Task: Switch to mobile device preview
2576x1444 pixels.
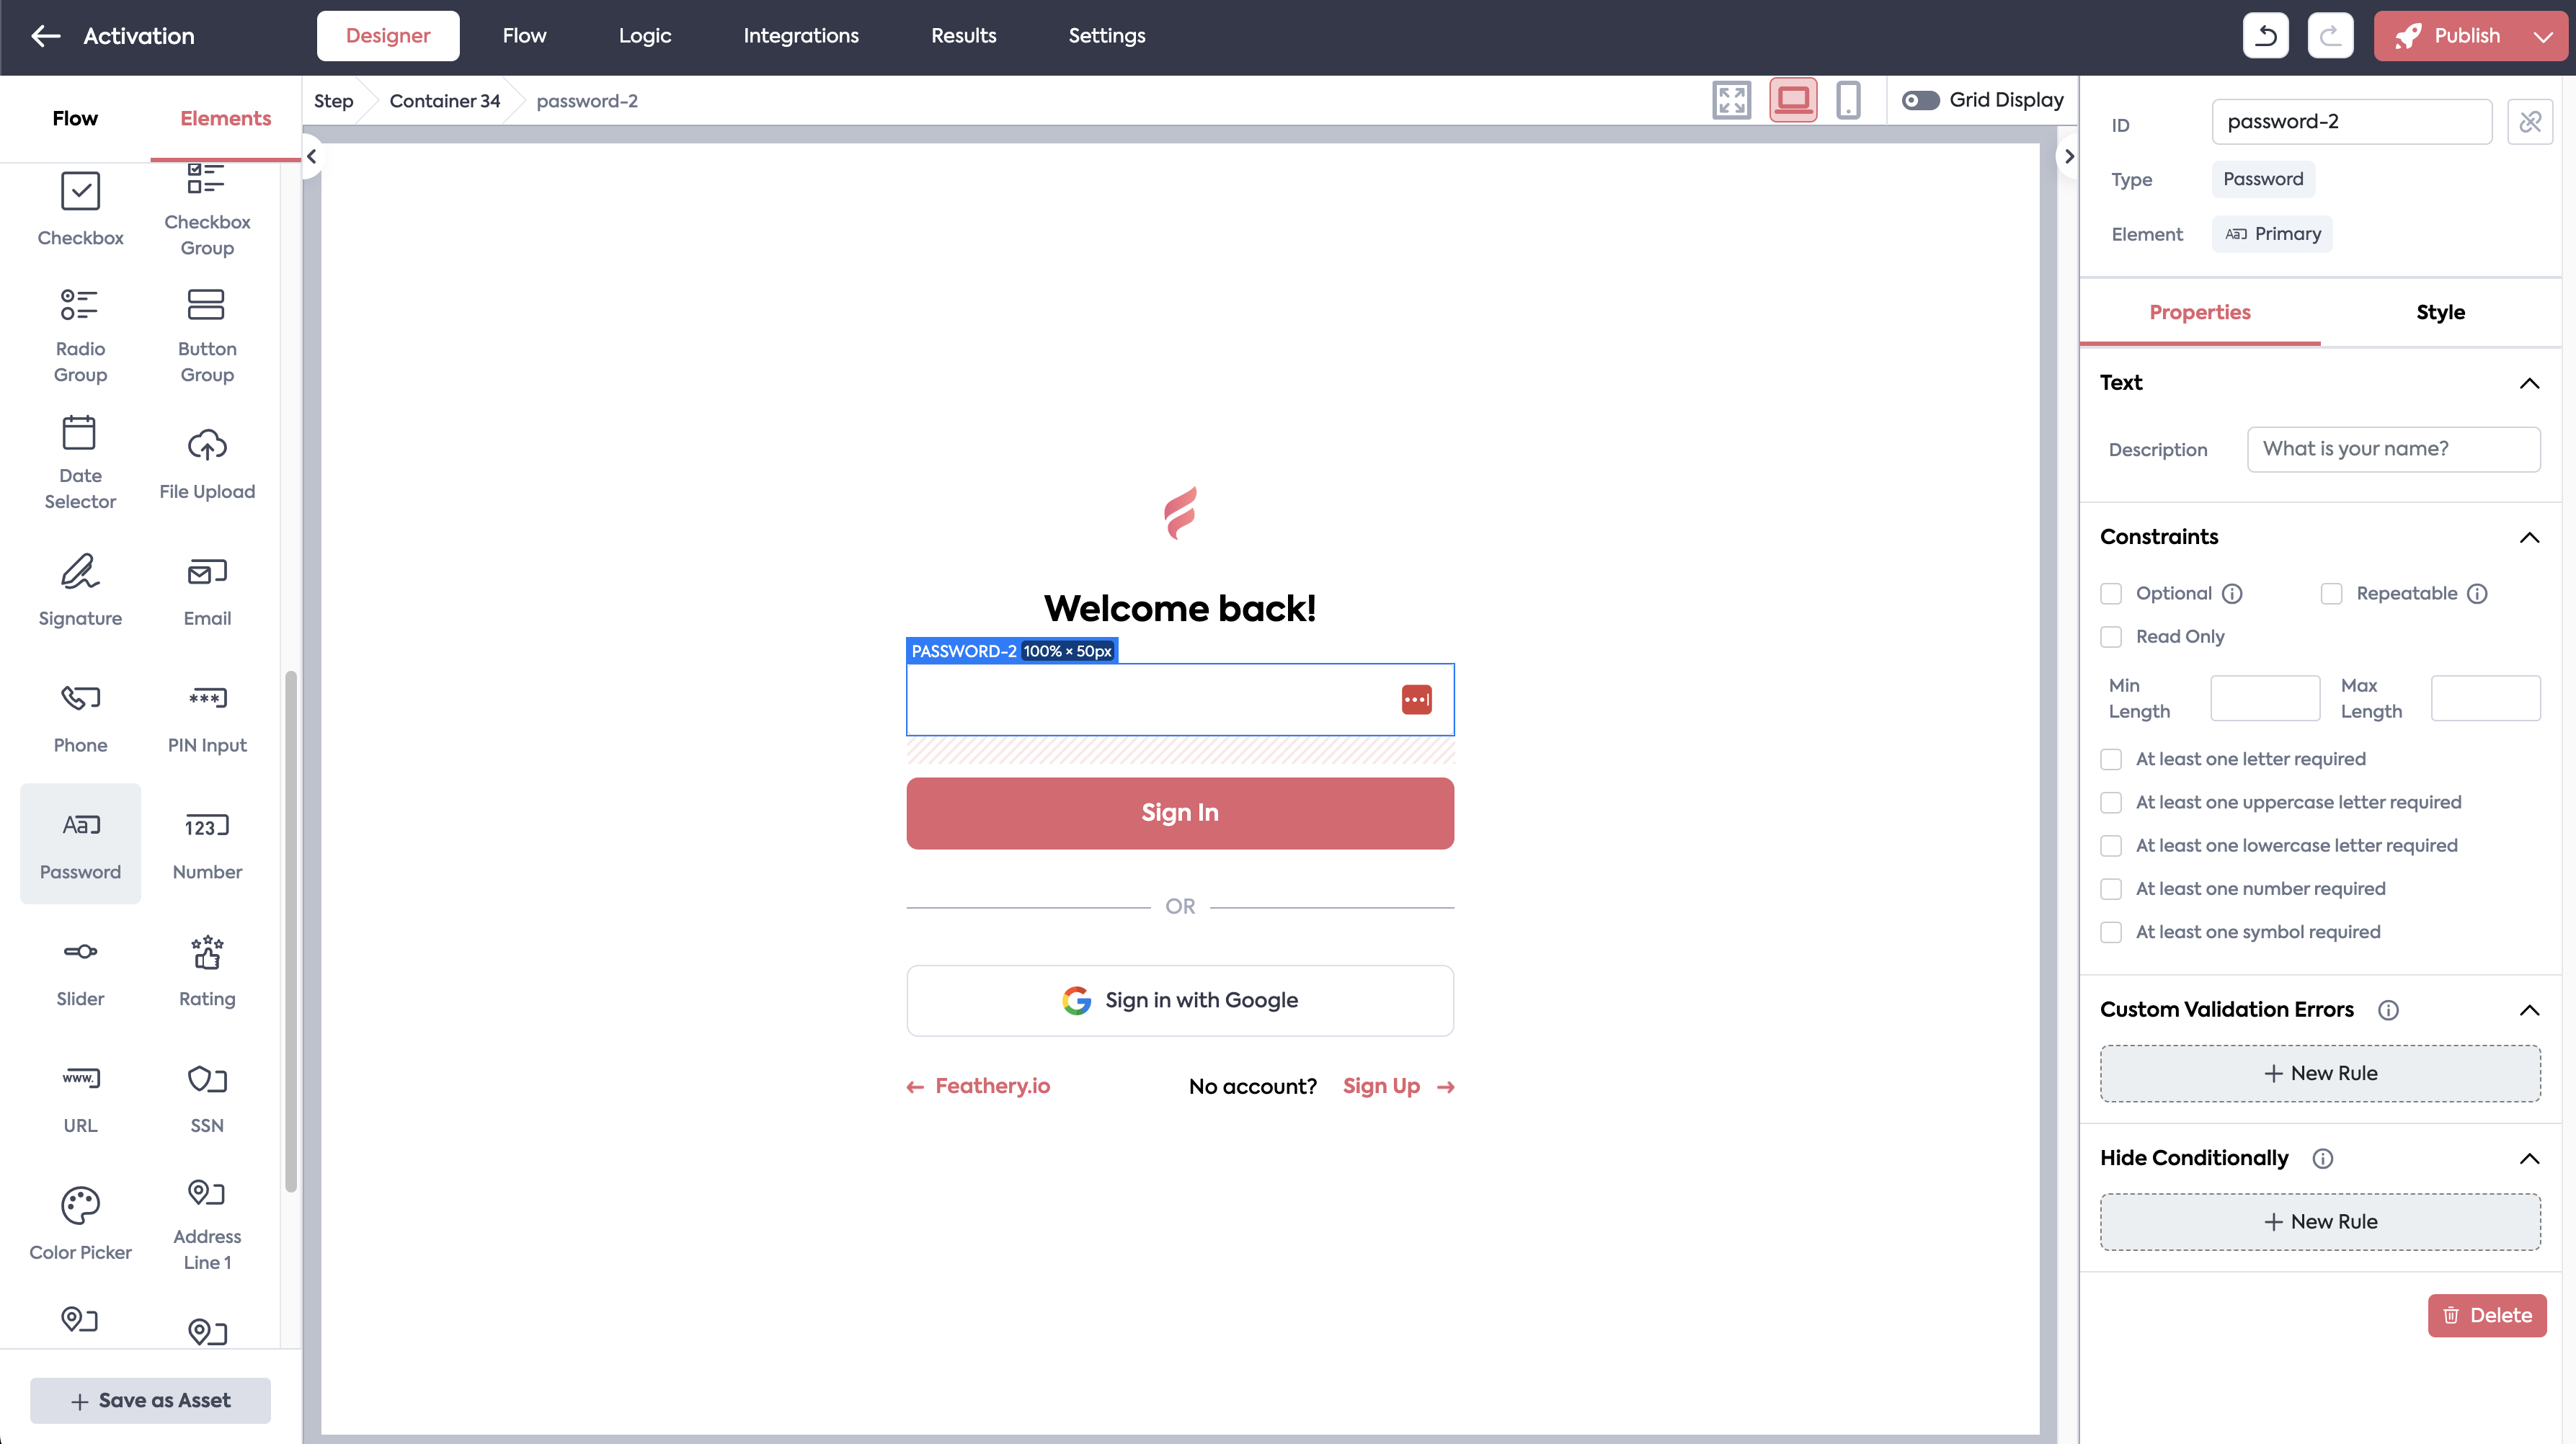Action: pos(1848,100)
